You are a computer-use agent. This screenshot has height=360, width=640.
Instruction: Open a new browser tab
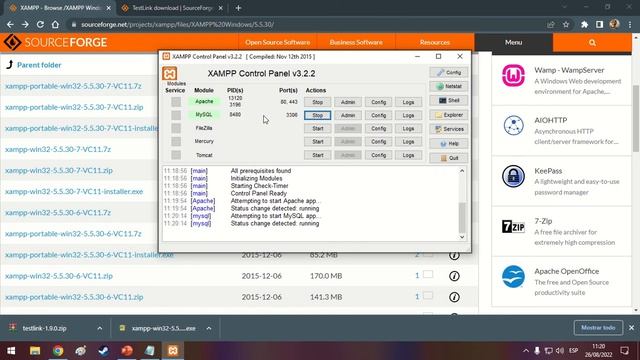[238, 8]
